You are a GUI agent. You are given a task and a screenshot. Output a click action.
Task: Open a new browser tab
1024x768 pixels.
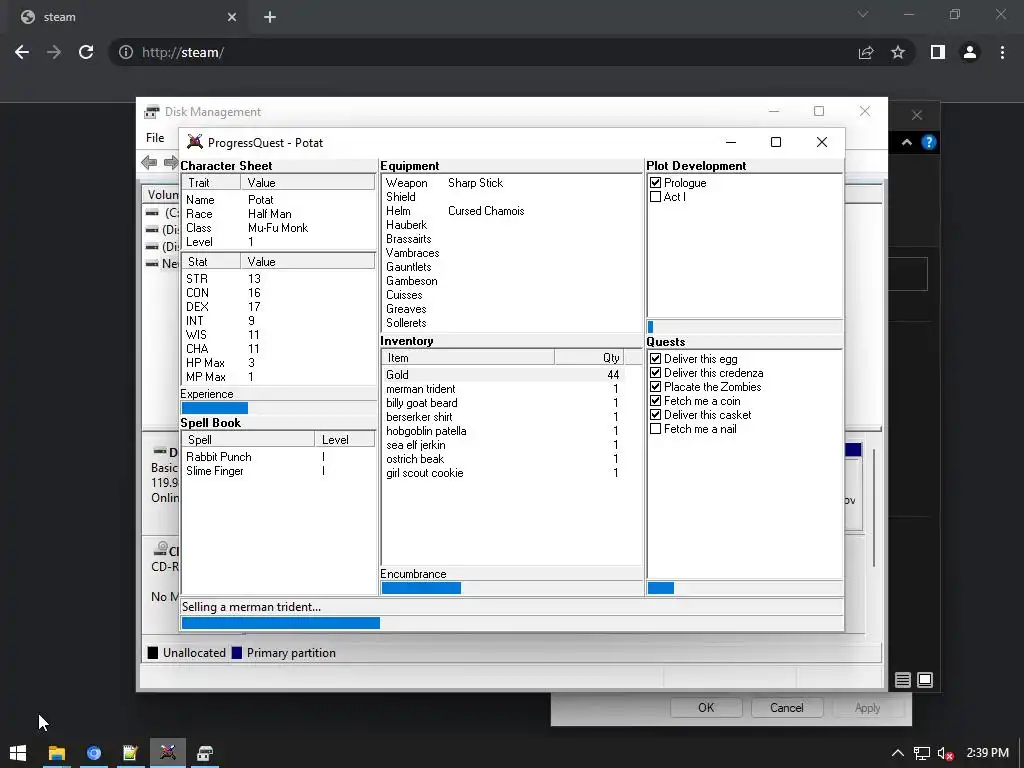(270, 17)
